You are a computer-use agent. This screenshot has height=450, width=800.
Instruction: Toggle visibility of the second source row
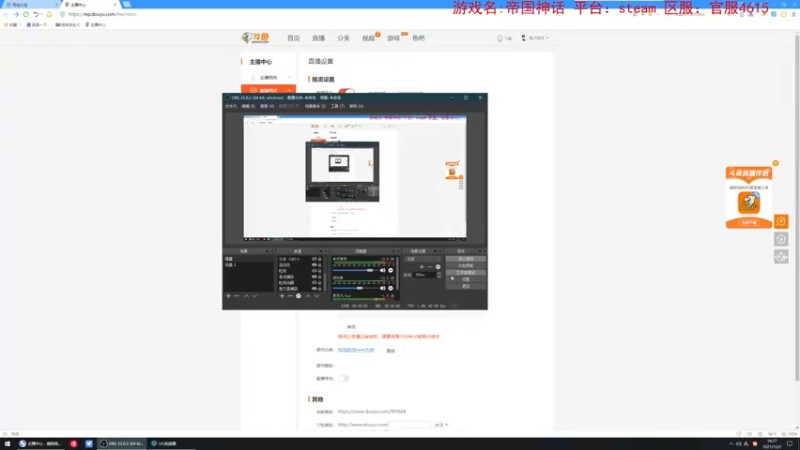(x=314, y=265)
